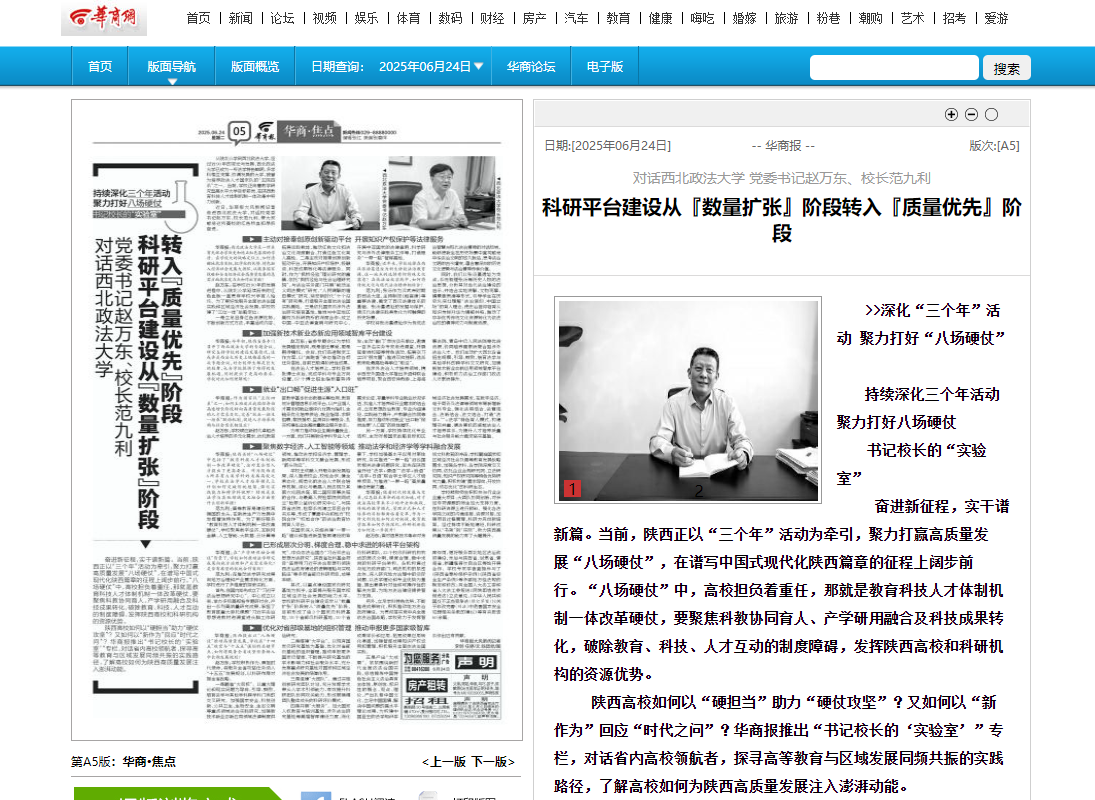Click into the search text field
1095x800 pixels.
pyautogui.click(x=893, y=68)
